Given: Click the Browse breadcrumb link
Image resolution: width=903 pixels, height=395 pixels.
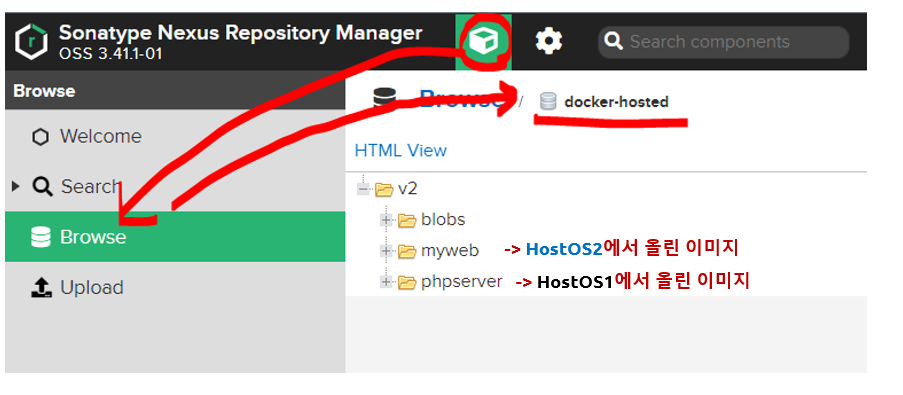Looking at the screenshot, I should pos(461,99).
